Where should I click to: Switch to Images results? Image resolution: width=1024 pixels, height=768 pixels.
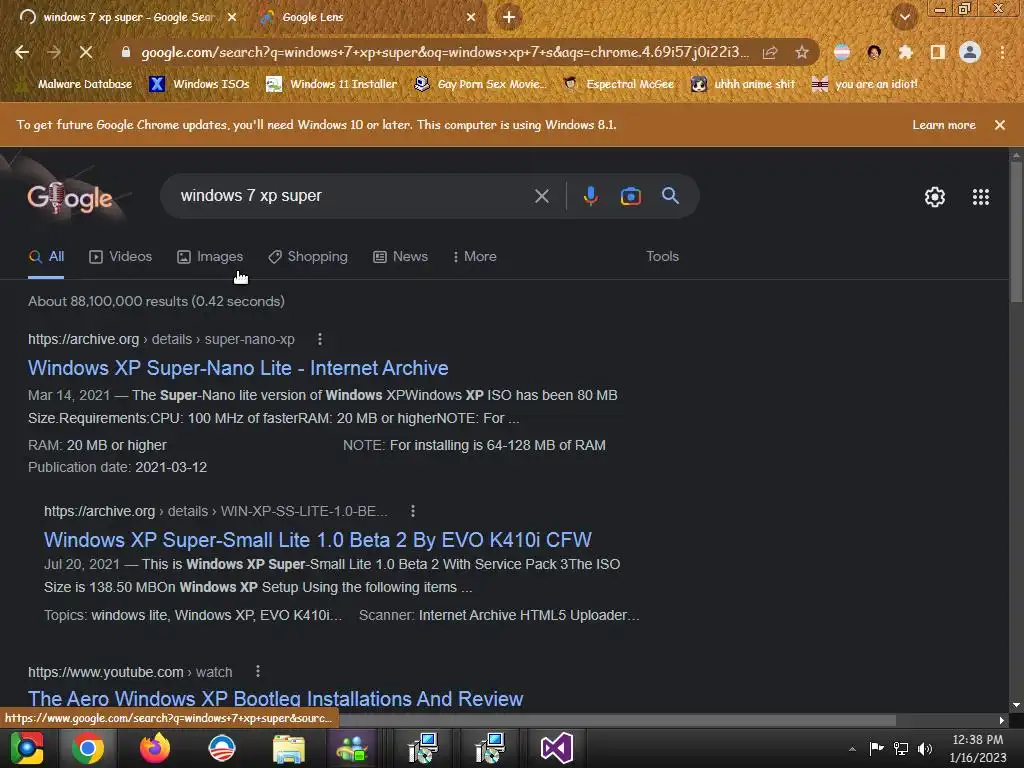click(210, 257)
